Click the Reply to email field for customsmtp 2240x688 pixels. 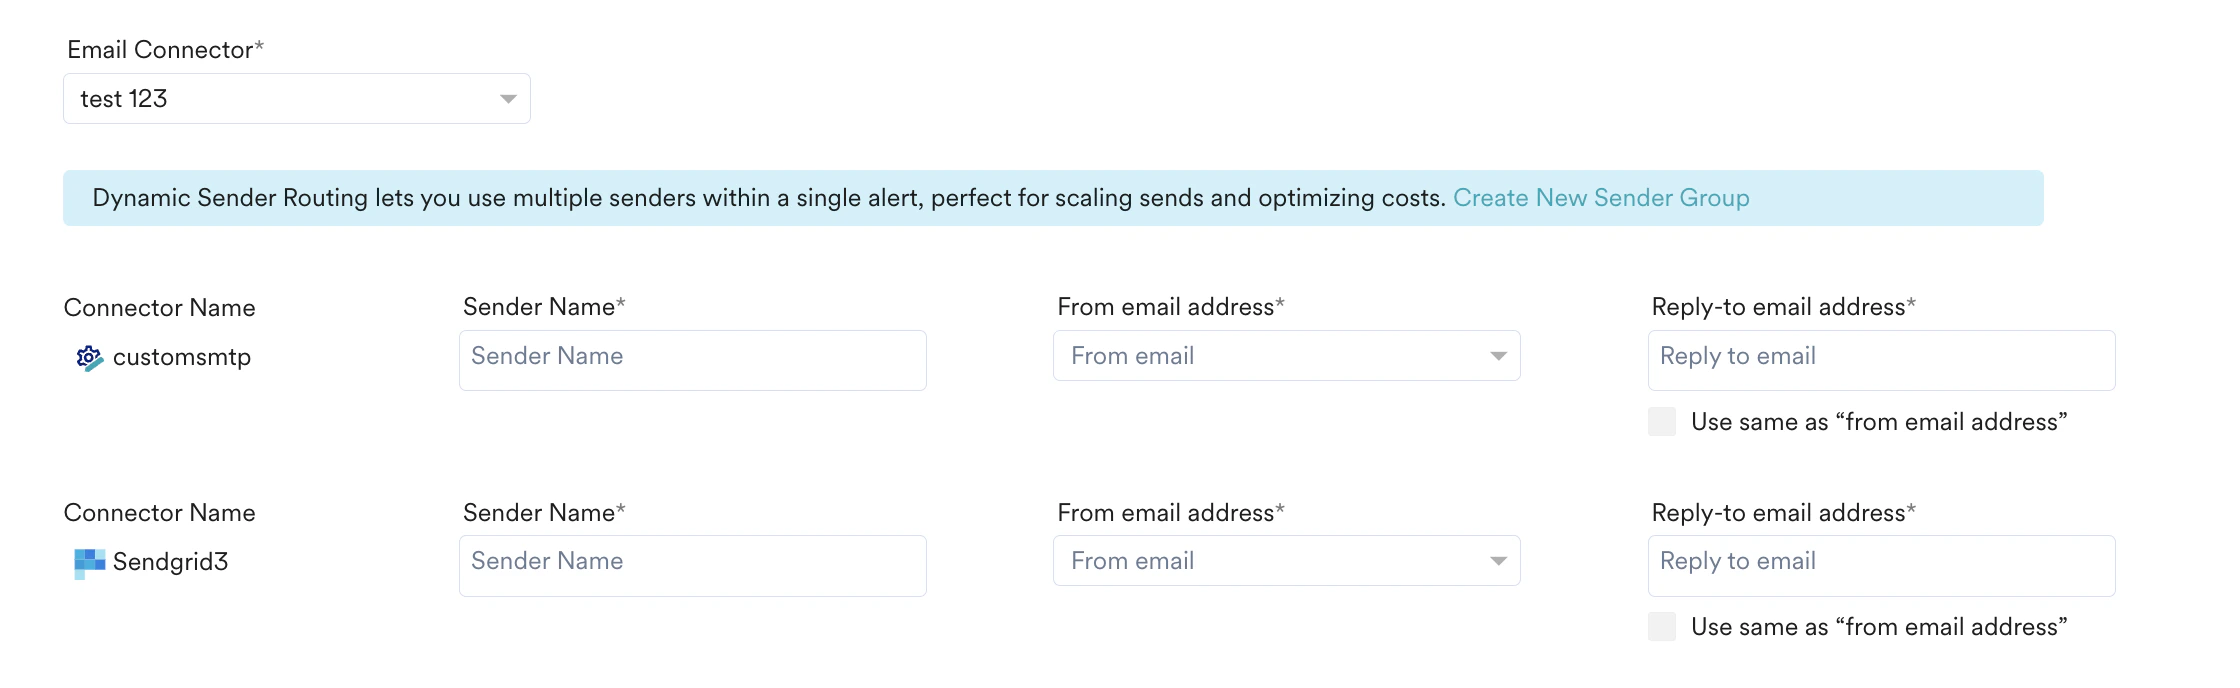click(1880, 360)
